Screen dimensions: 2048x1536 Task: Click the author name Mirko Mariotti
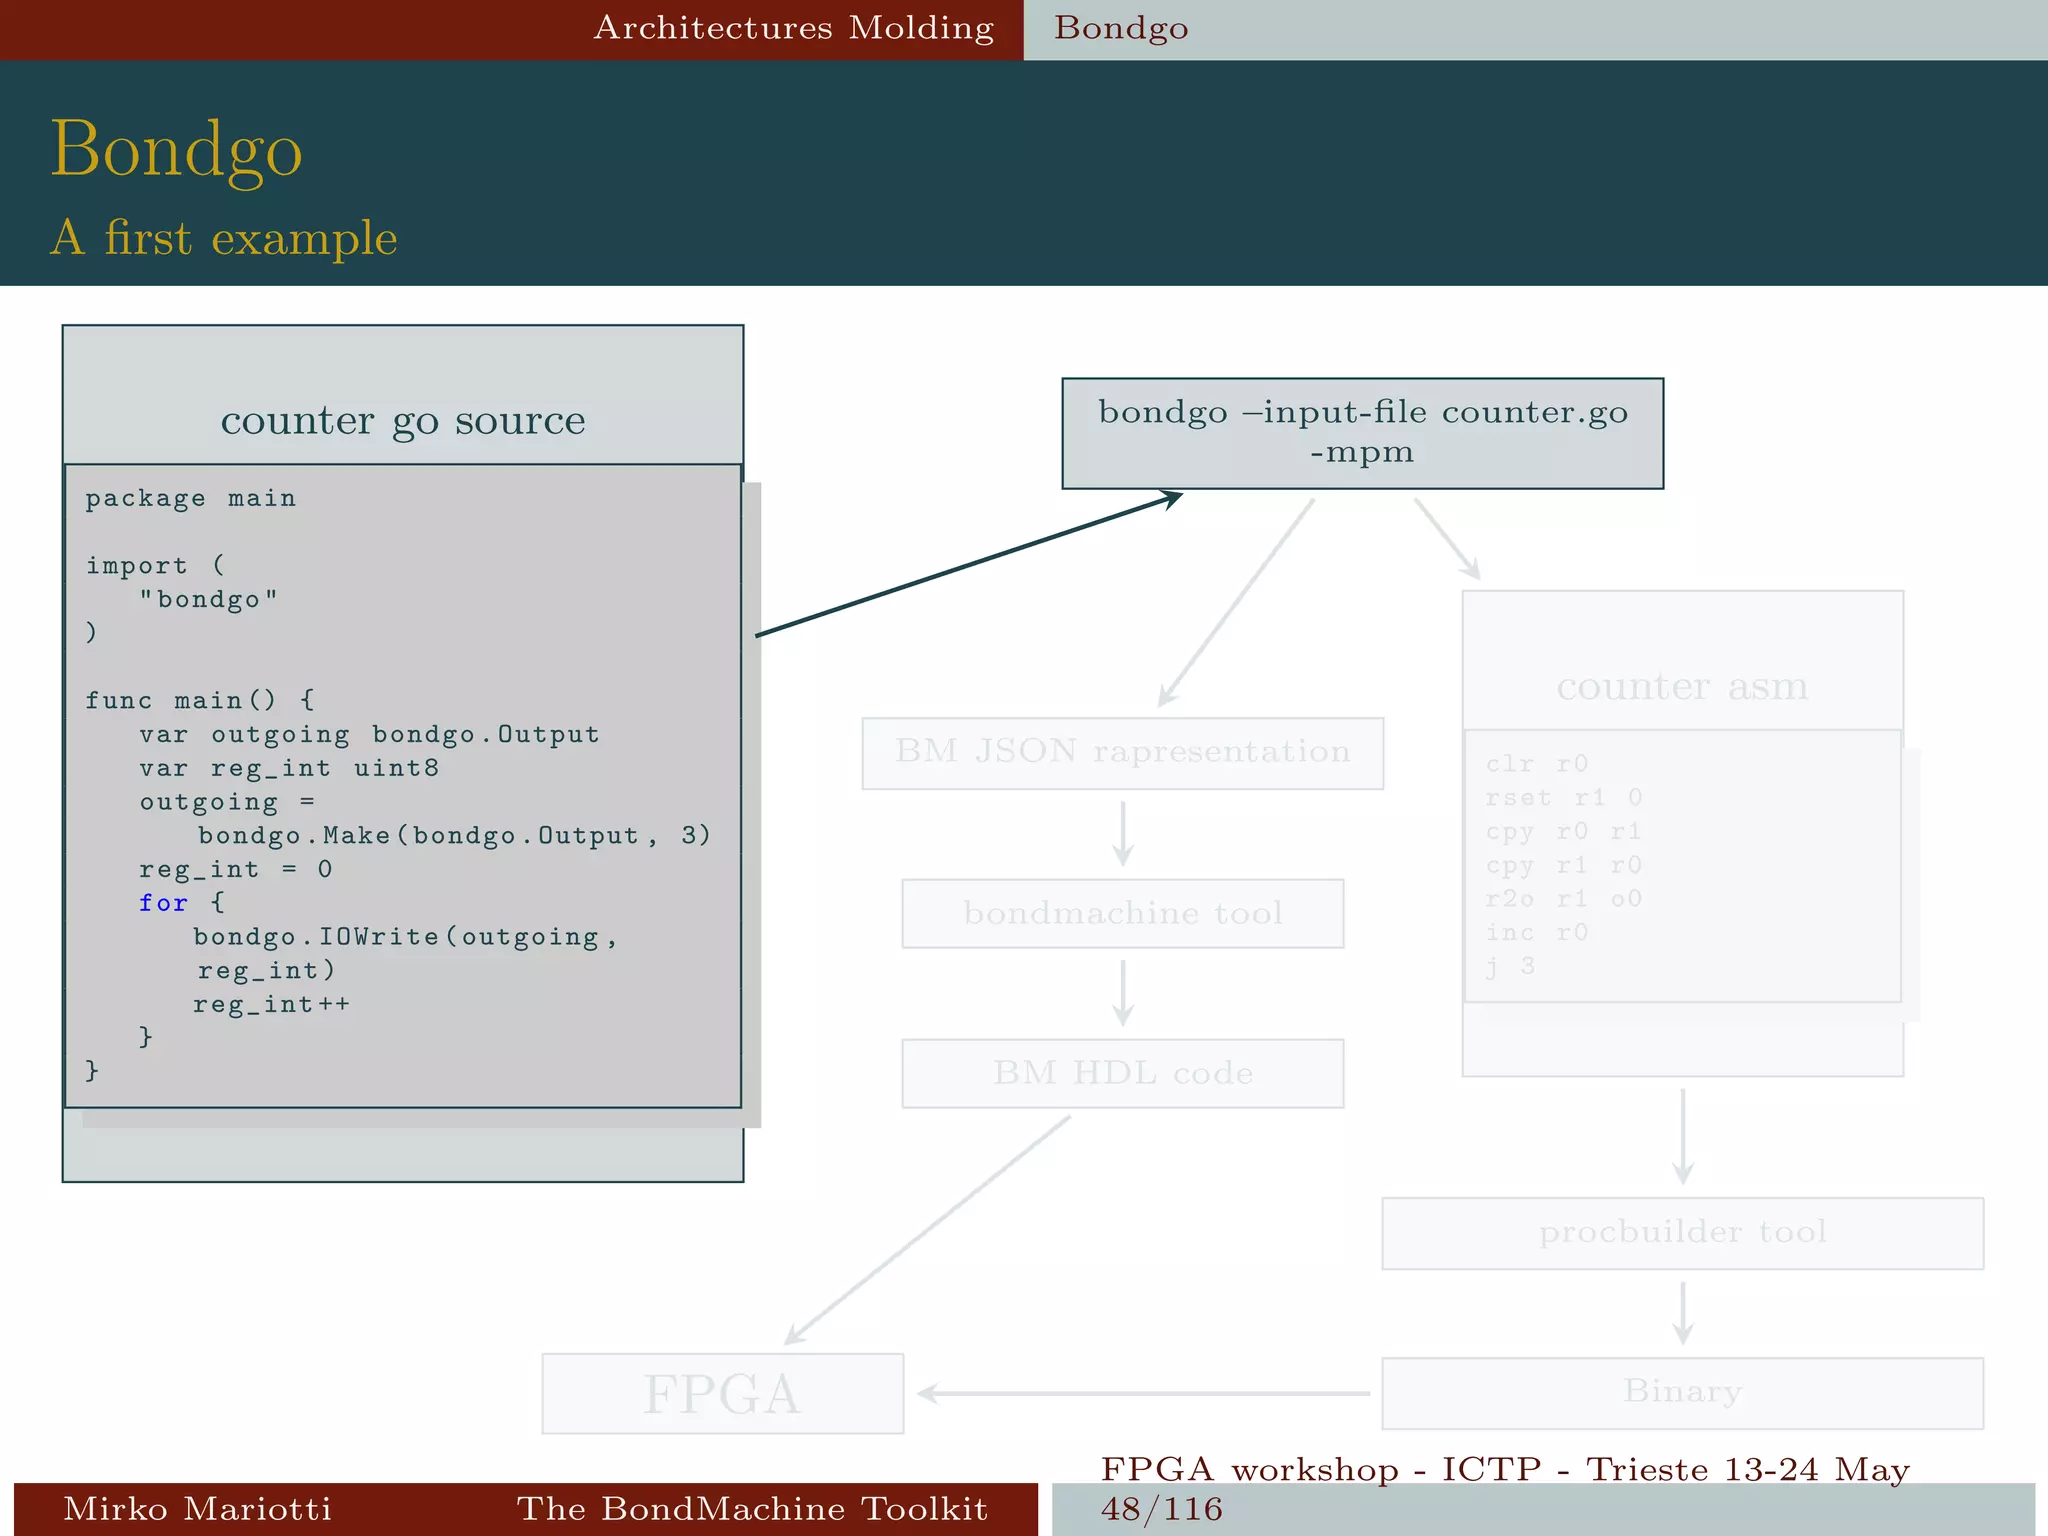[197, 1508]
